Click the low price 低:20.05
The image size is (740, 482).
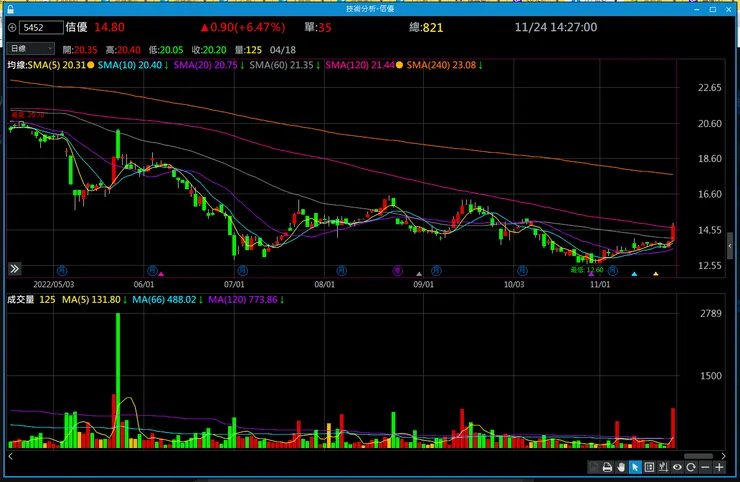click(x=166, y=50)
